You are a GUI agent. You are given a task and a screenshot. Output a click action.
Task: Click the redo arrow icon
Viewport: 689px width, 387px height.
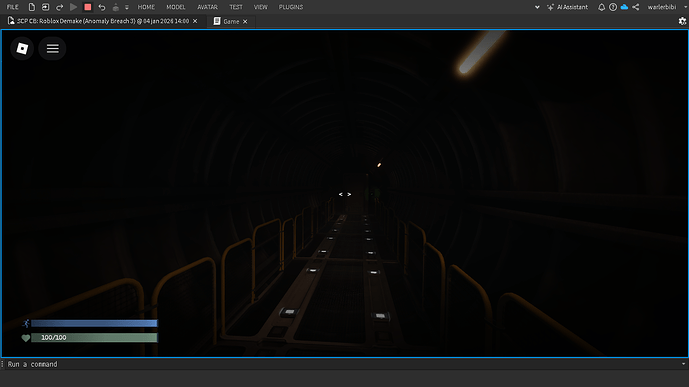(59, 7)
